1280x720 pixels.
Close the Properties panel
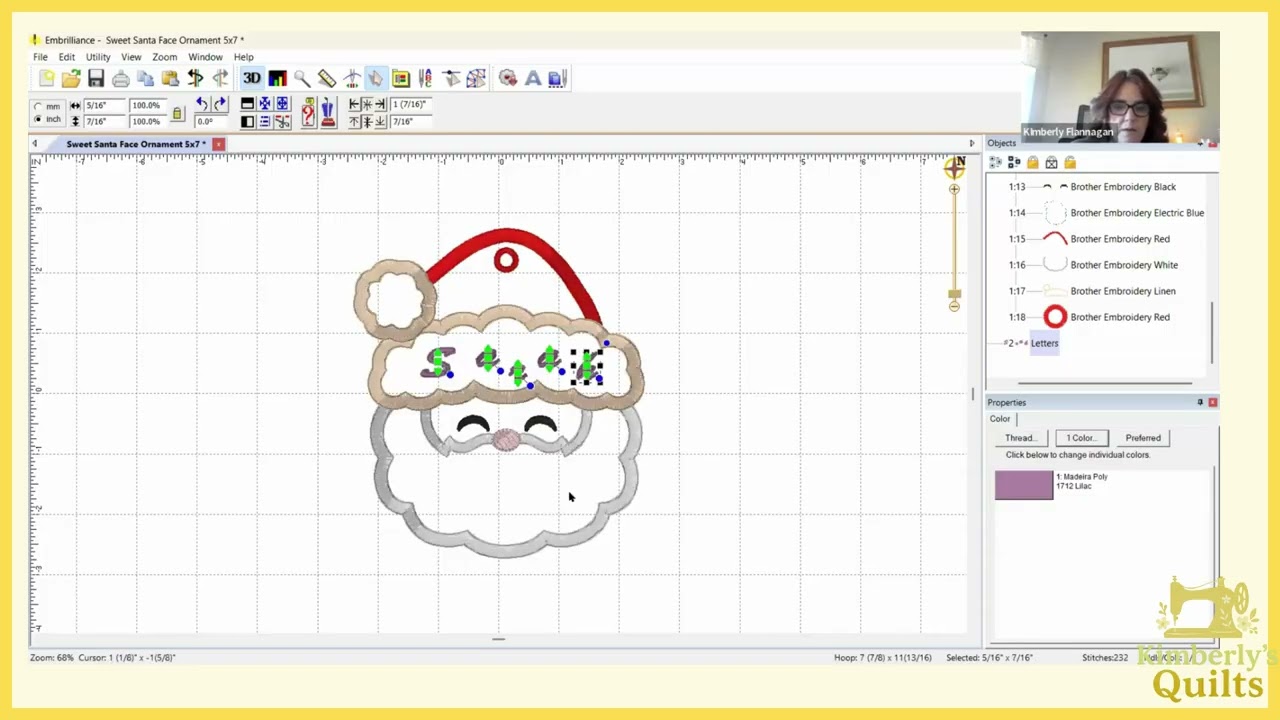coord(1212,402)
